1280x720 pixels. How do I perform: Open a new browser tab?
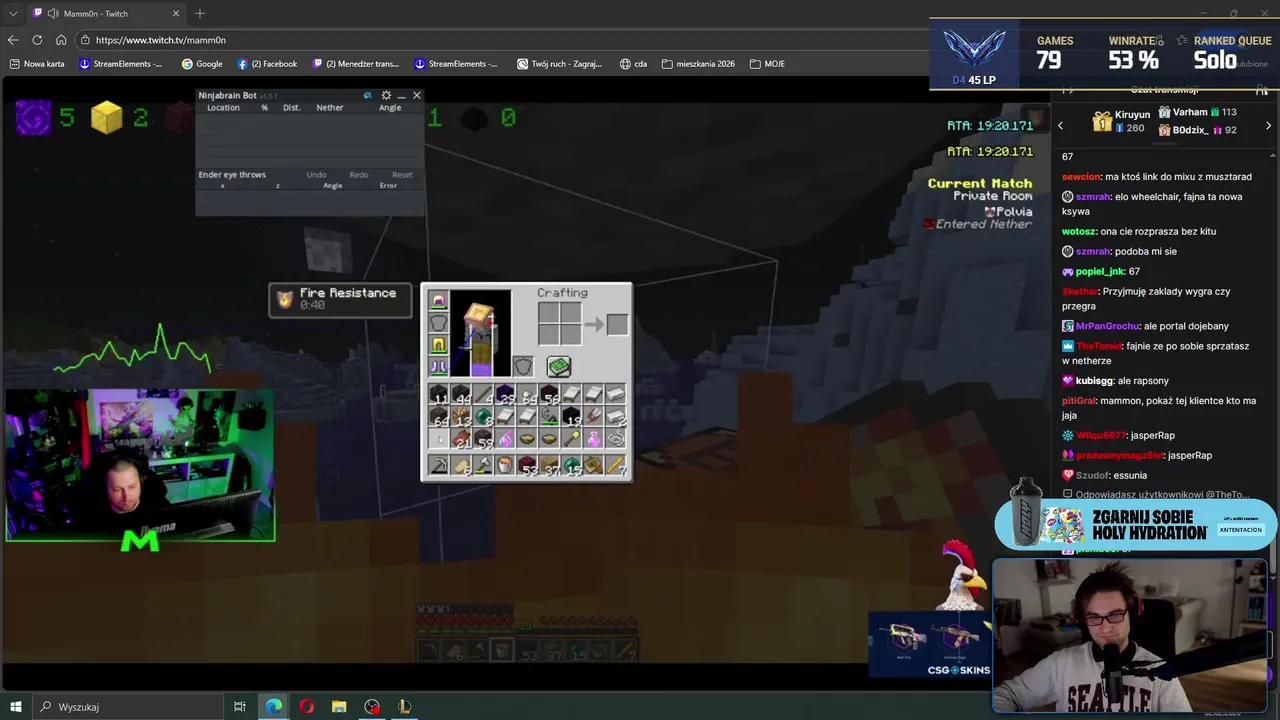tap(200, 14)
